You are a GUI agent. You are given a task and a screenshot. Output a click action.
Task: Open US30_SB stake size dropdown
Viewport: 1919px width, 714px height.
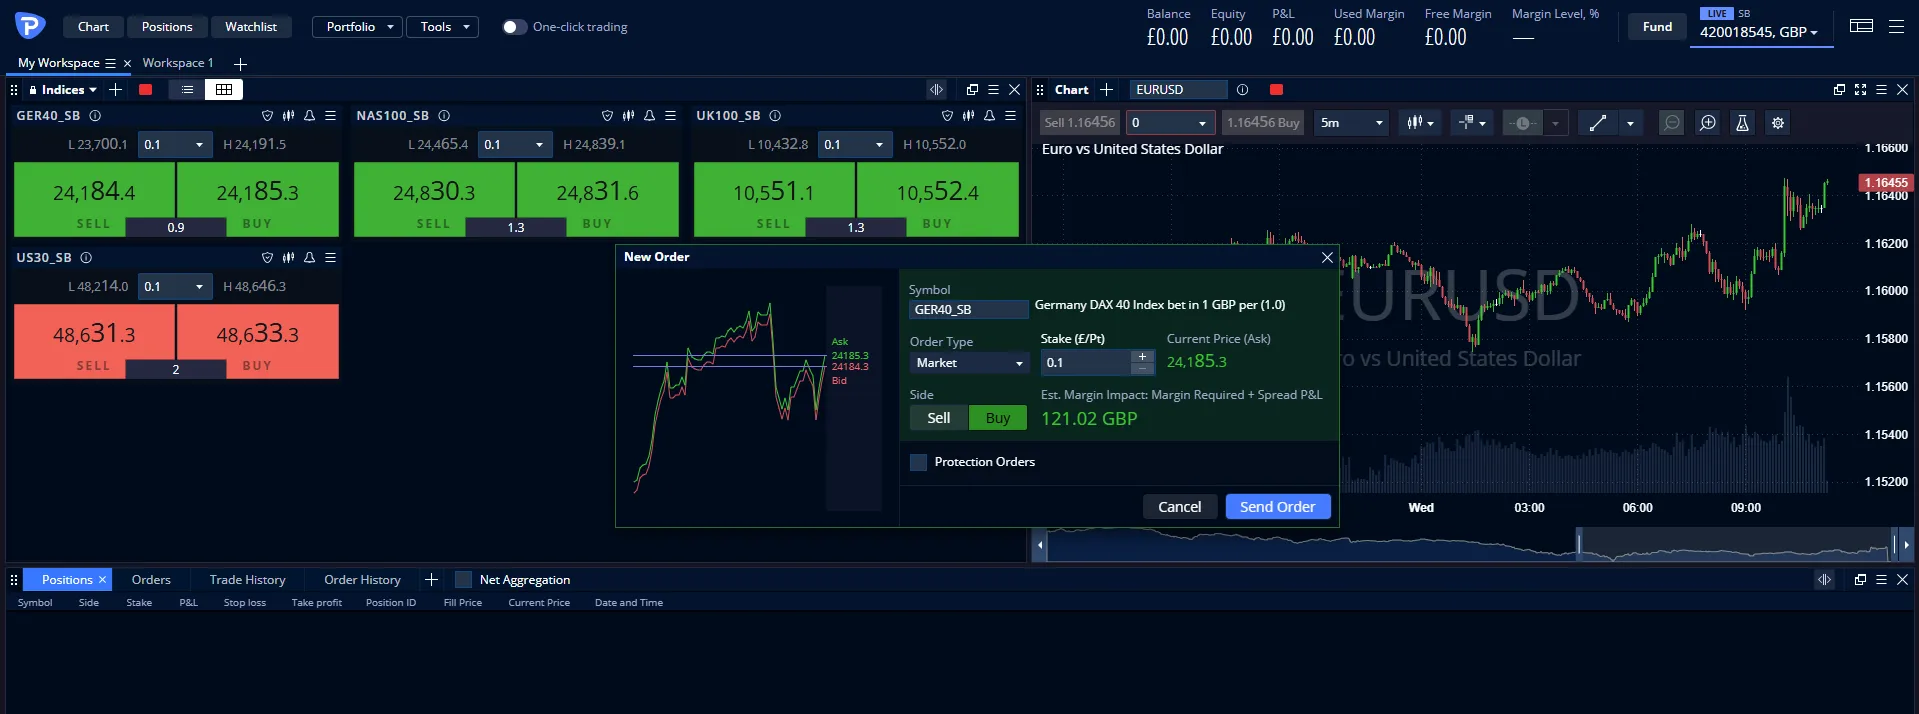175,287
